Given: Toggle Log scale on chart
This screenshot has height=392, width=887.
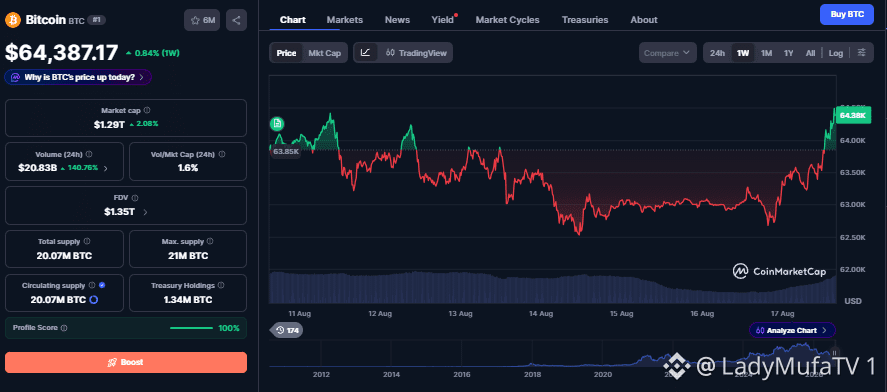Looking at the screenshot, I should coord(836,53).
